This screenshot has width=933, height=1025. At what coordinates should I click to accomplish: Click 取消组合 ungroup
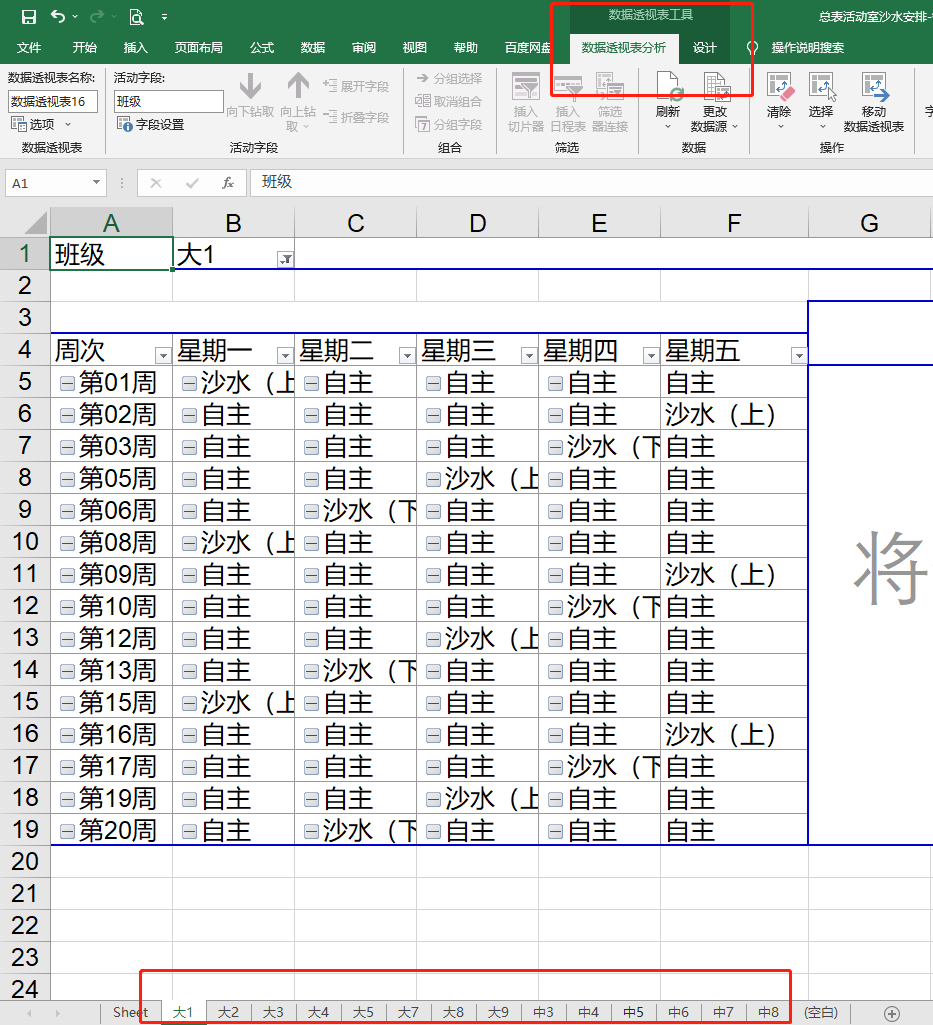tap(449, 101)
